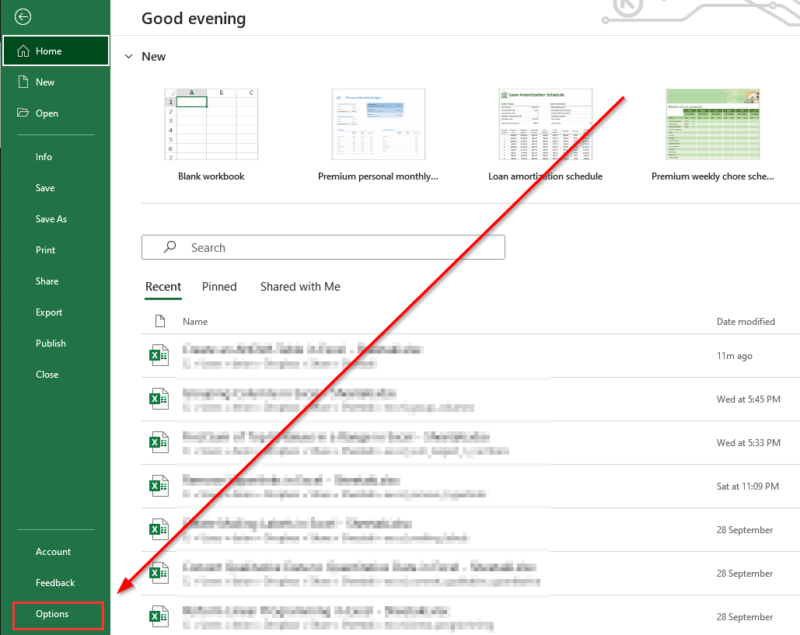Switch to Shared with Me tab
The image size is (800, 635).
tap(300, 287)
